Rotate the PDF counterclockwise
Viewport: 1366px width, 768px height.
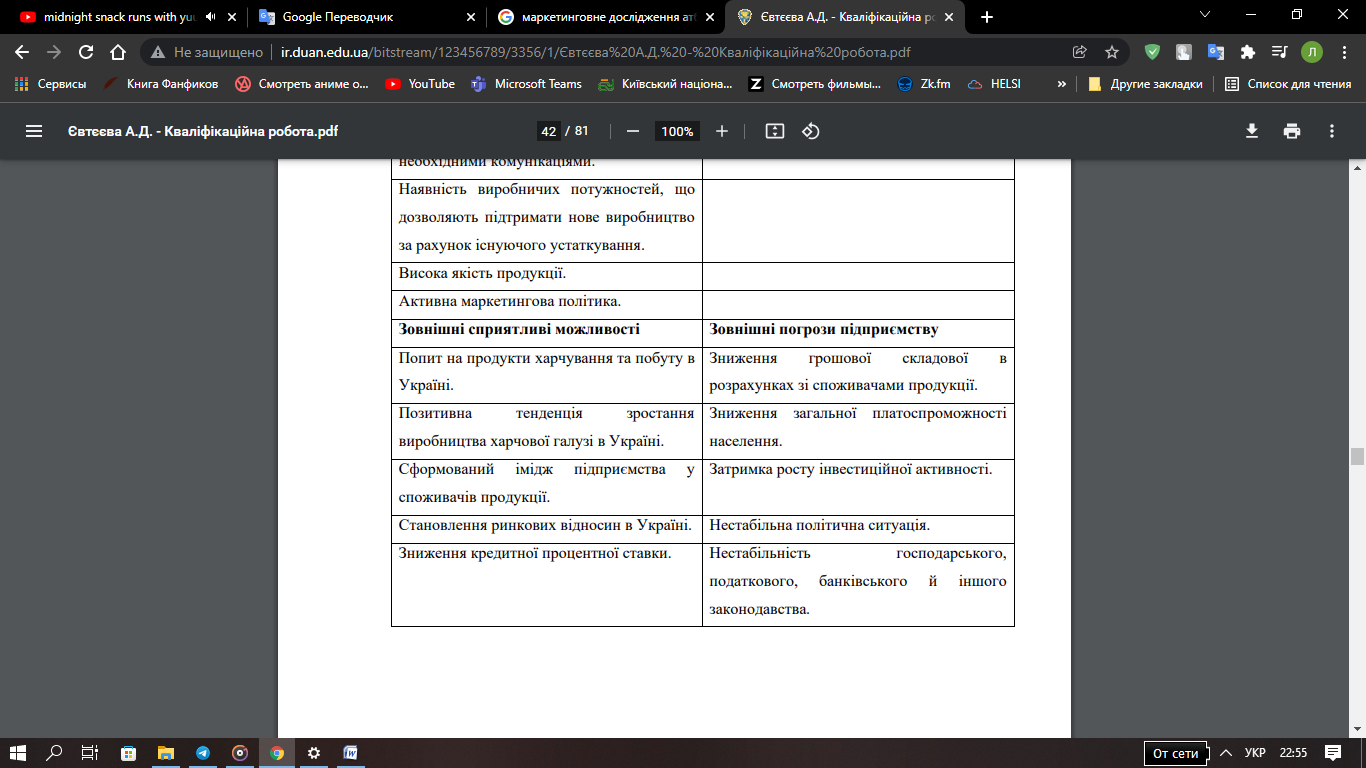point(811,131)
